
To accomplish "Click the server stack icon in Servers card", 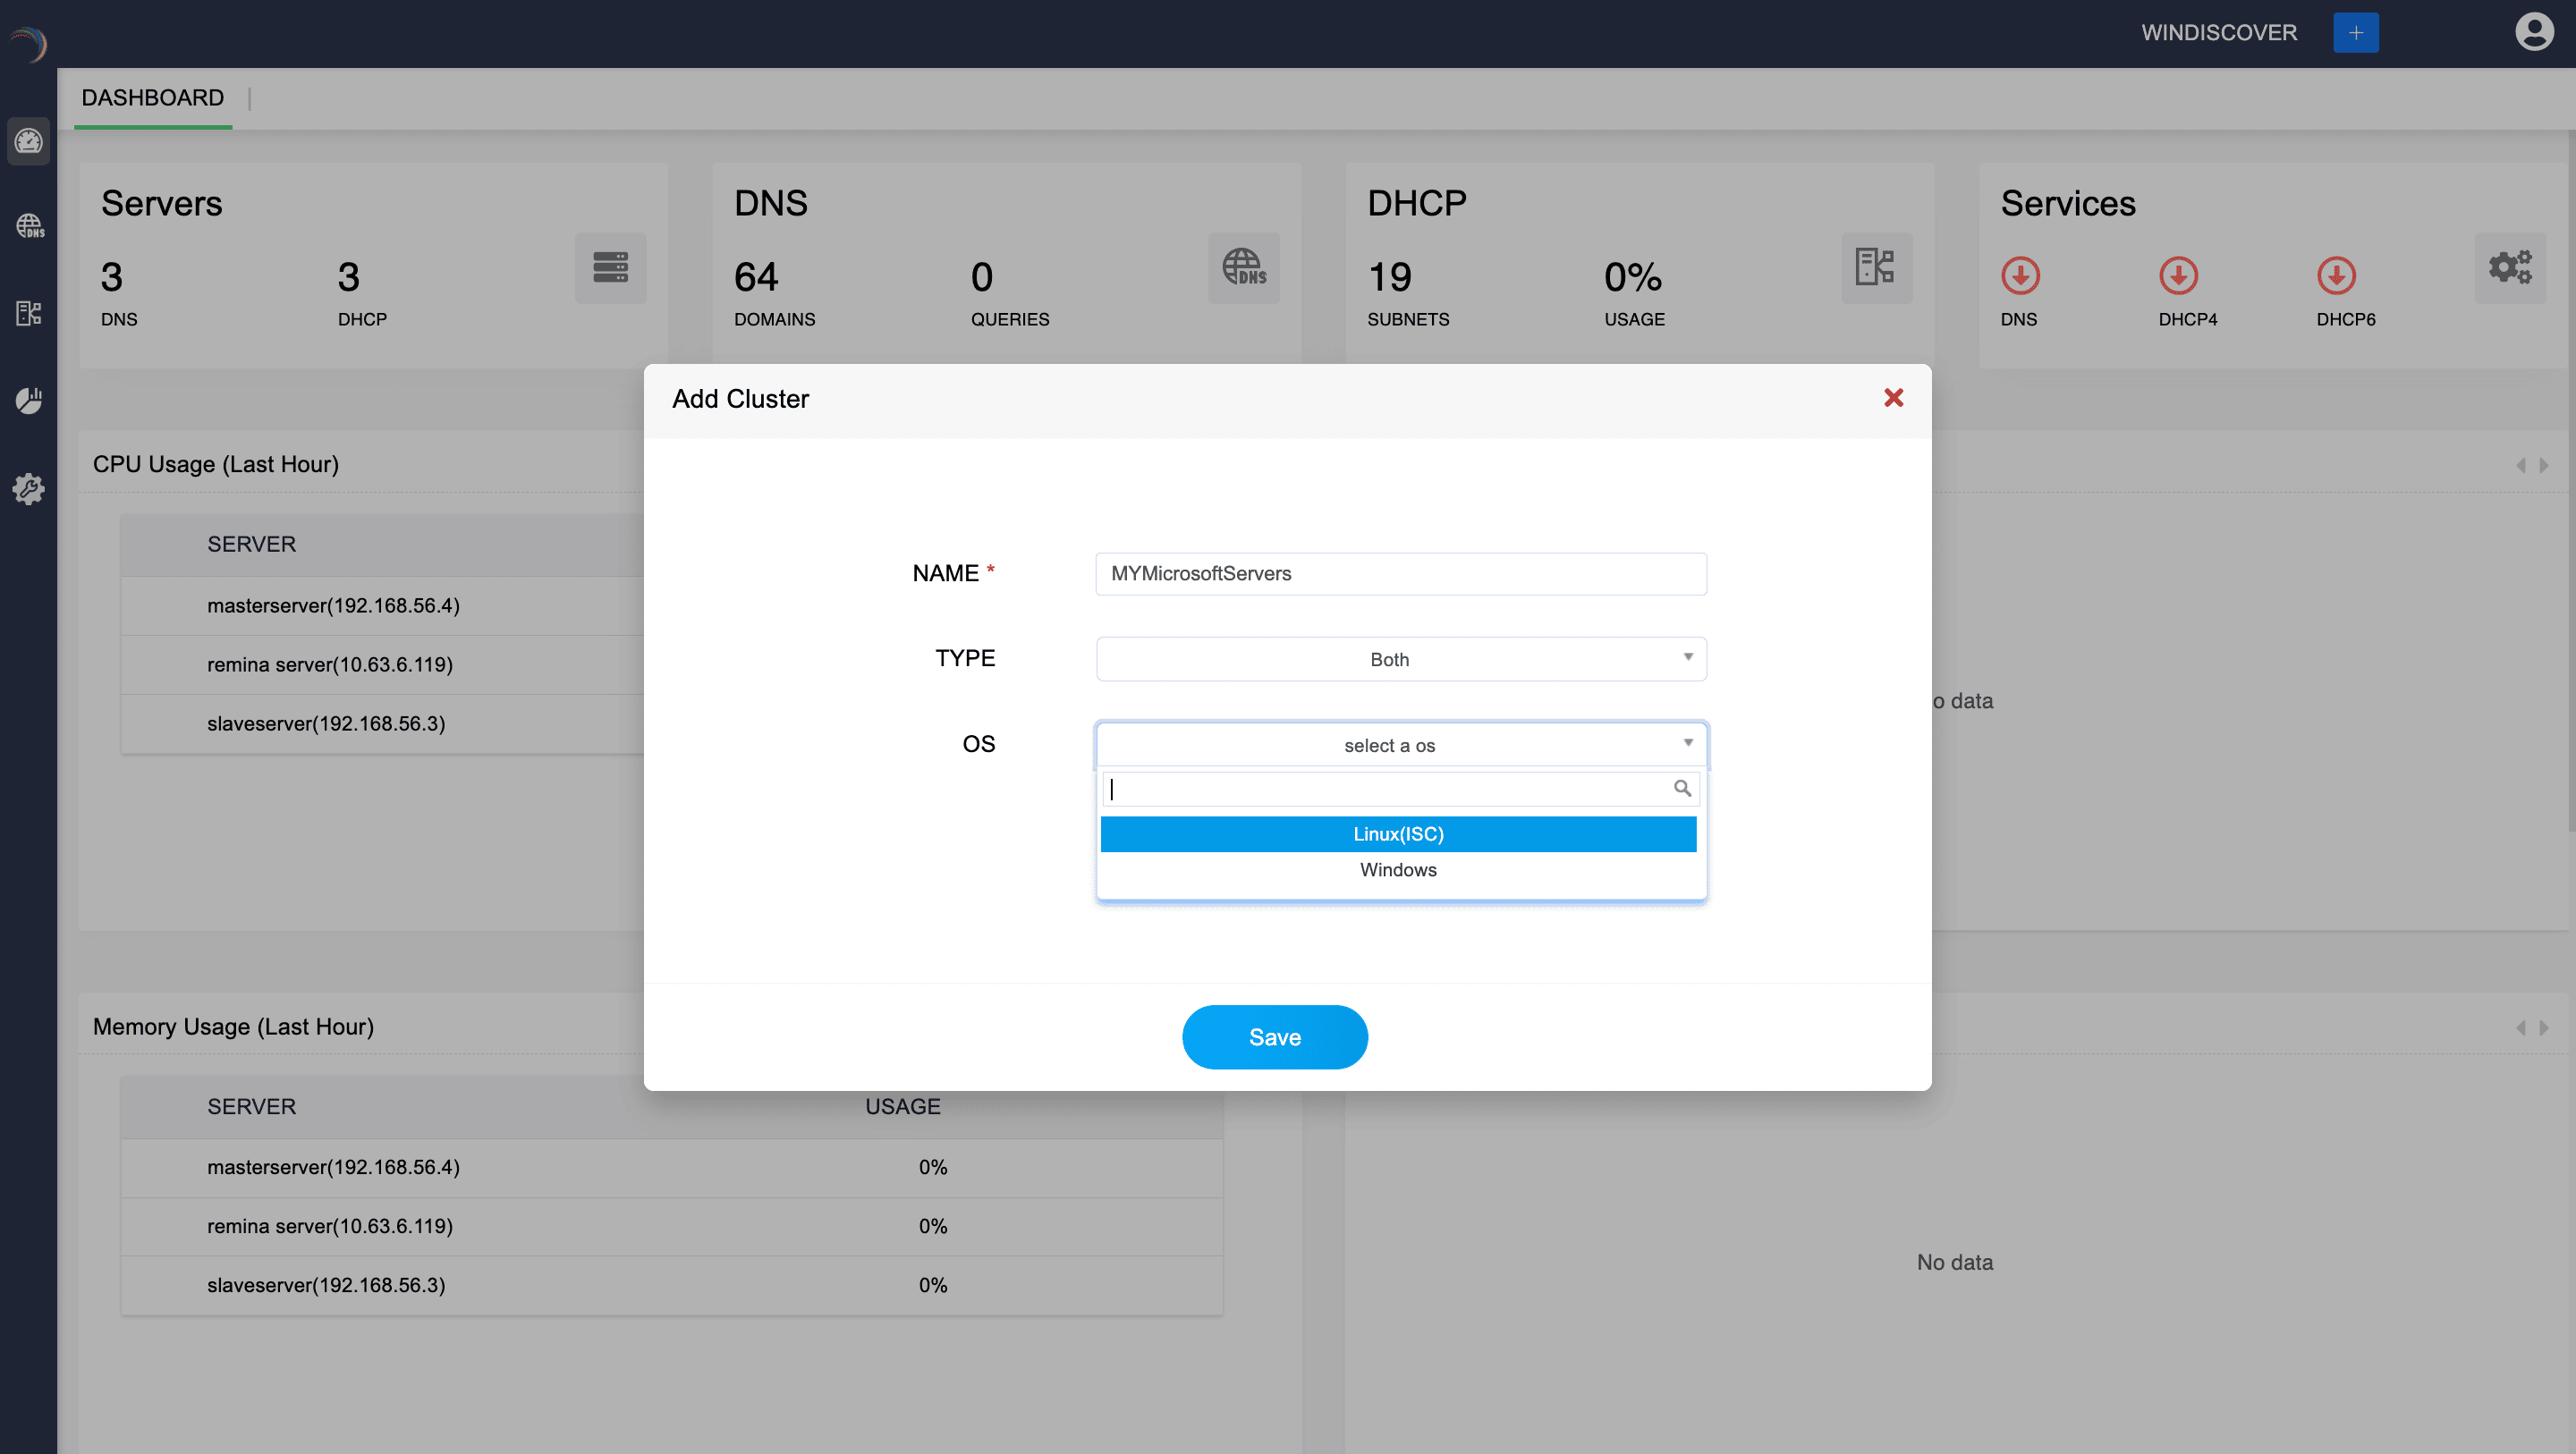I will pyautogui.click(x=610, y=267).
